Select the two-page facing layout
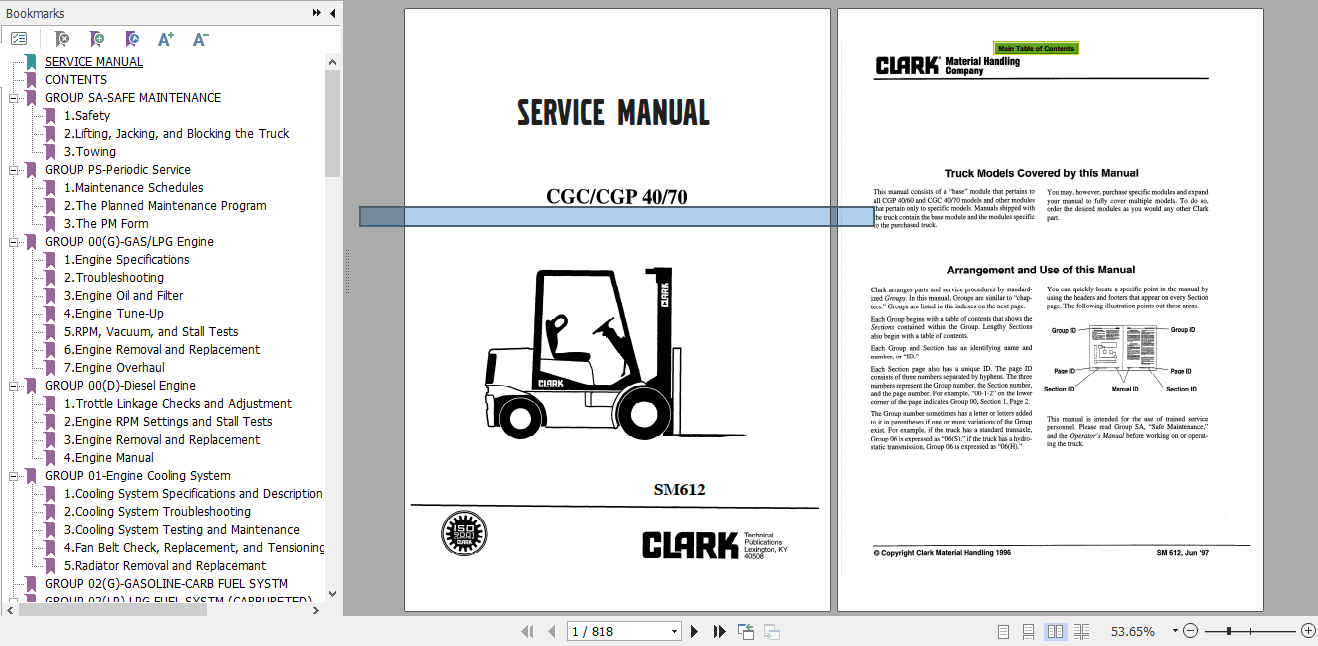The image size is (1318, 646). (x=1055, y=631)
